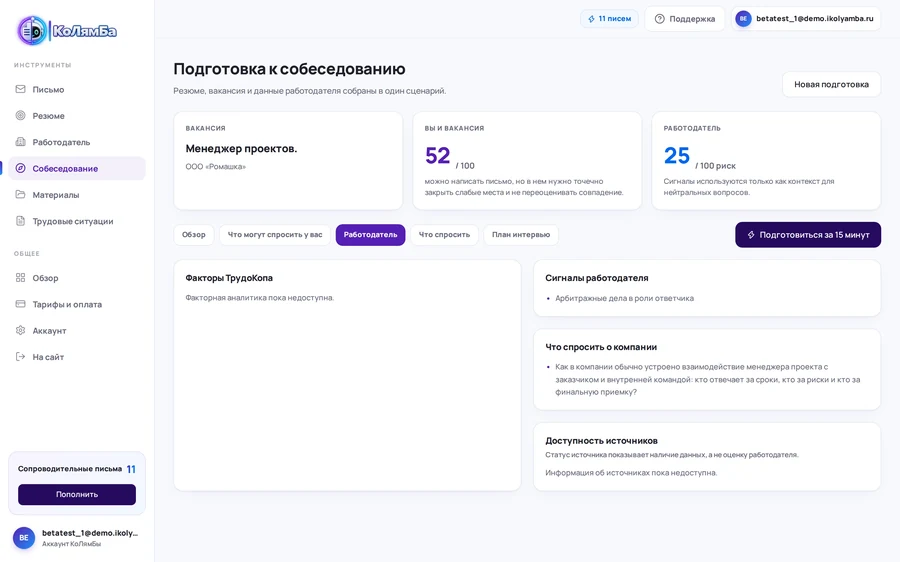Click the Доступность источников heading
This screenshot has width=900, height=562.
pyautogui.click(x=601, y=441)
